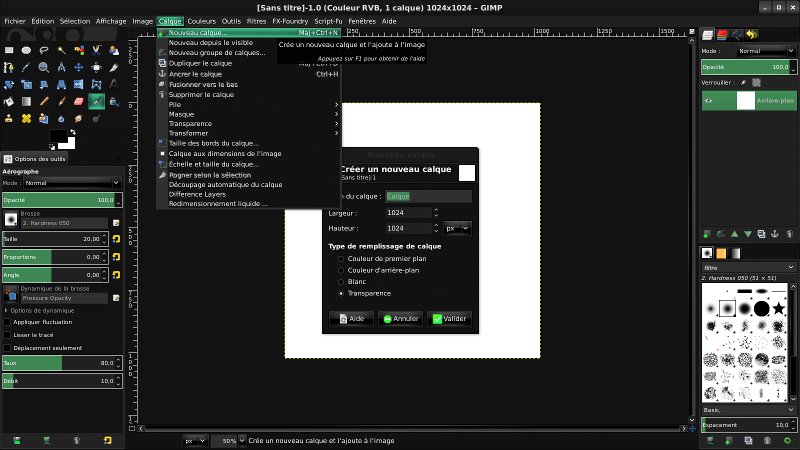Lower layer green down arrow
The image size is (800, 450).
[748, 234]
